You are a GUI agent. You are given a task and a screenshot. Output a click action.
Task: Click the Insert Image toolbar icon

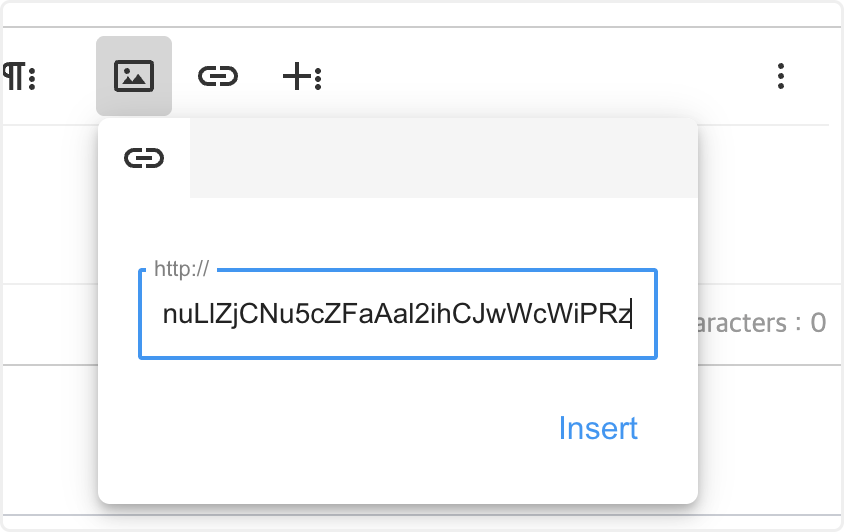click(x=134, y=76)
